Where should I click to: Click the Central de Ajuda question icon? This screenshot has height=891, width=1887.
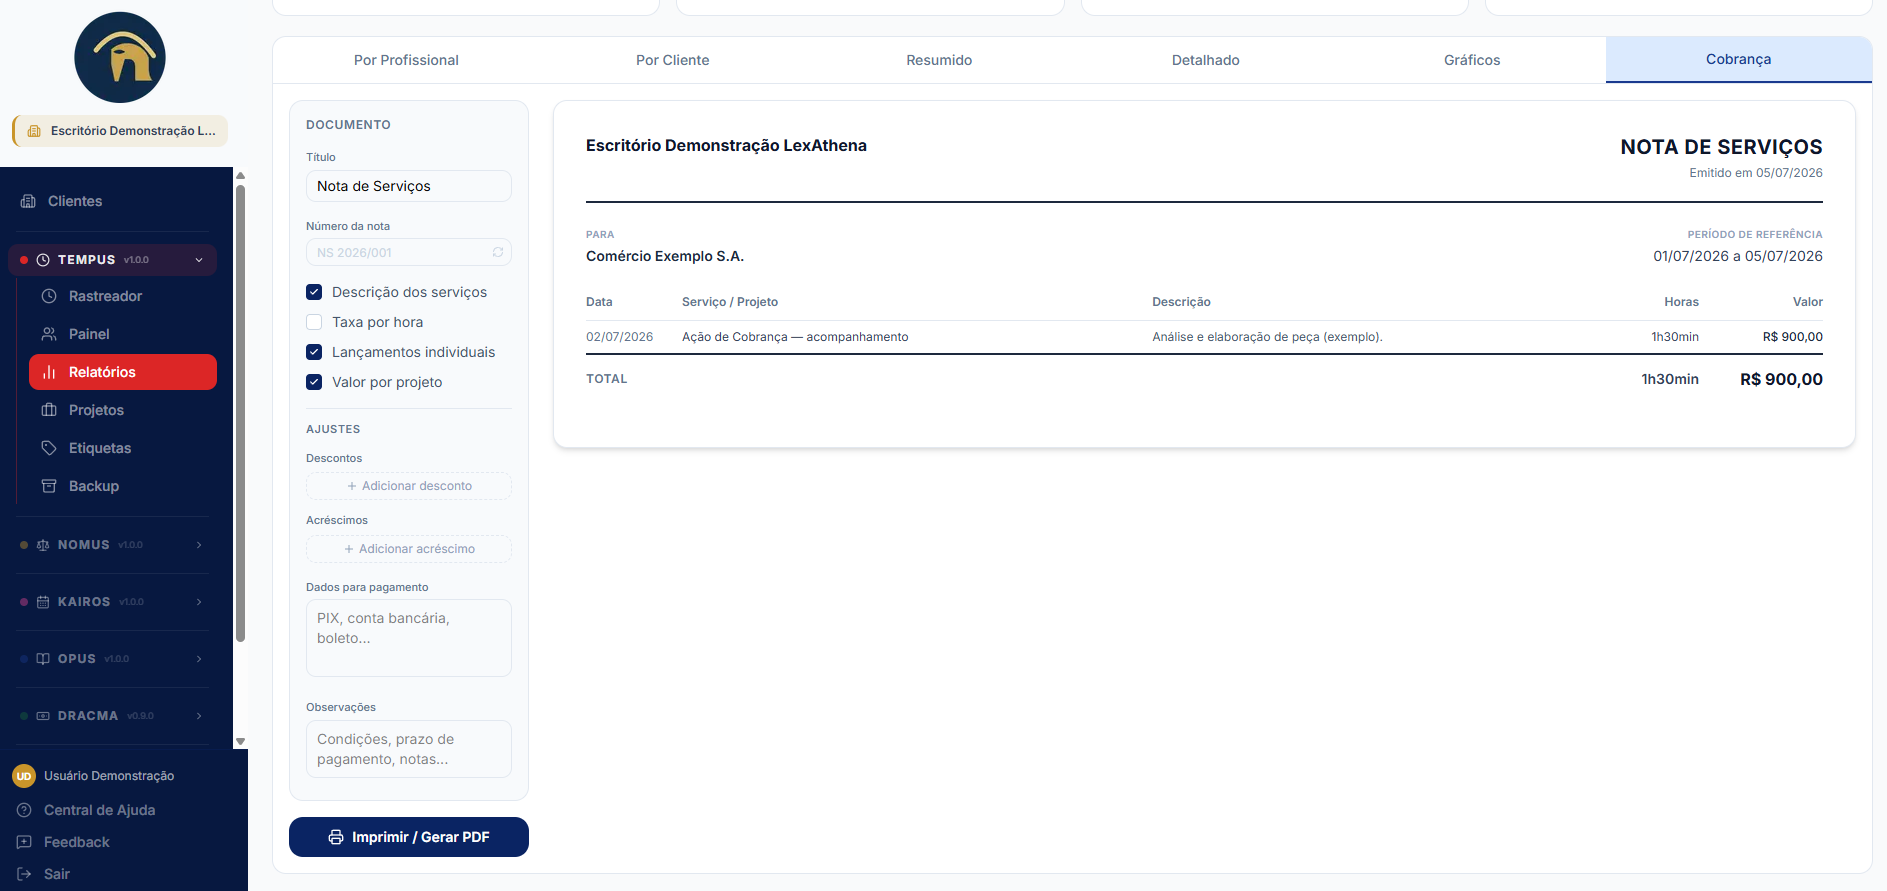24,810
